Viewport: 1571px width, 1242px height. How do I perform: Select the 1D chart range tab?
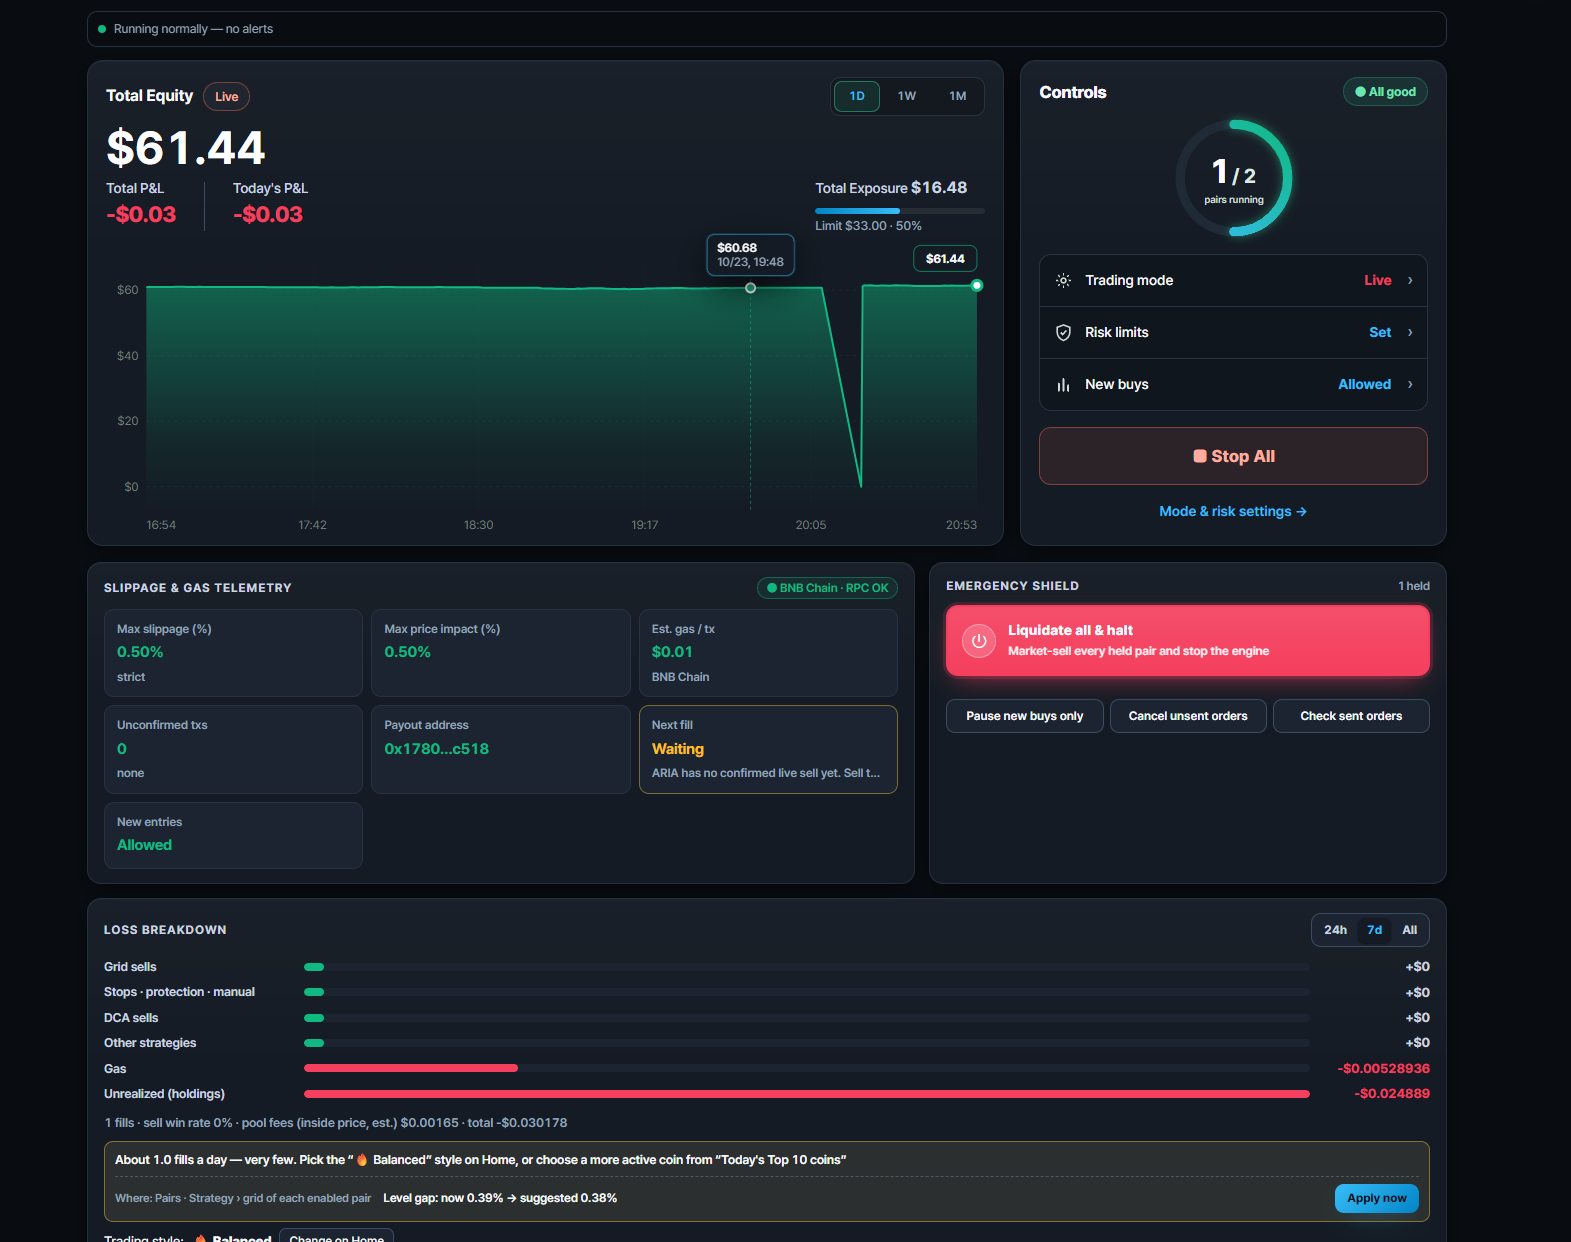click(x=857, y=96)
